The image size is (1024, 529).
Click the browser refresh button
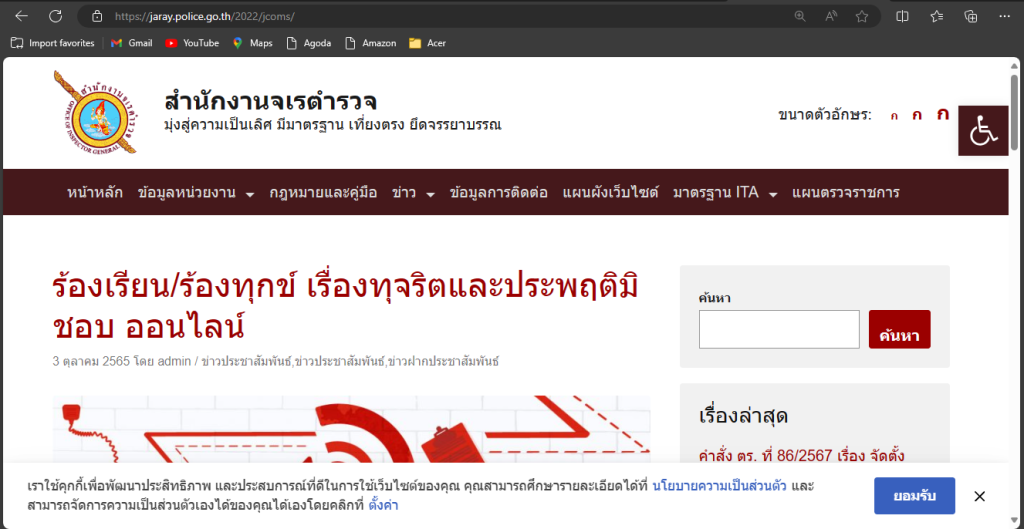point(56,16)
